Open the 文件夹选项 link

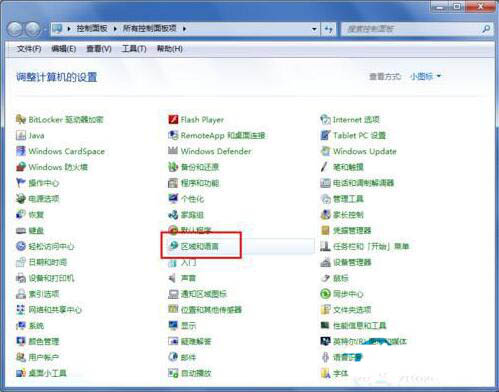(x=352, y=310)
